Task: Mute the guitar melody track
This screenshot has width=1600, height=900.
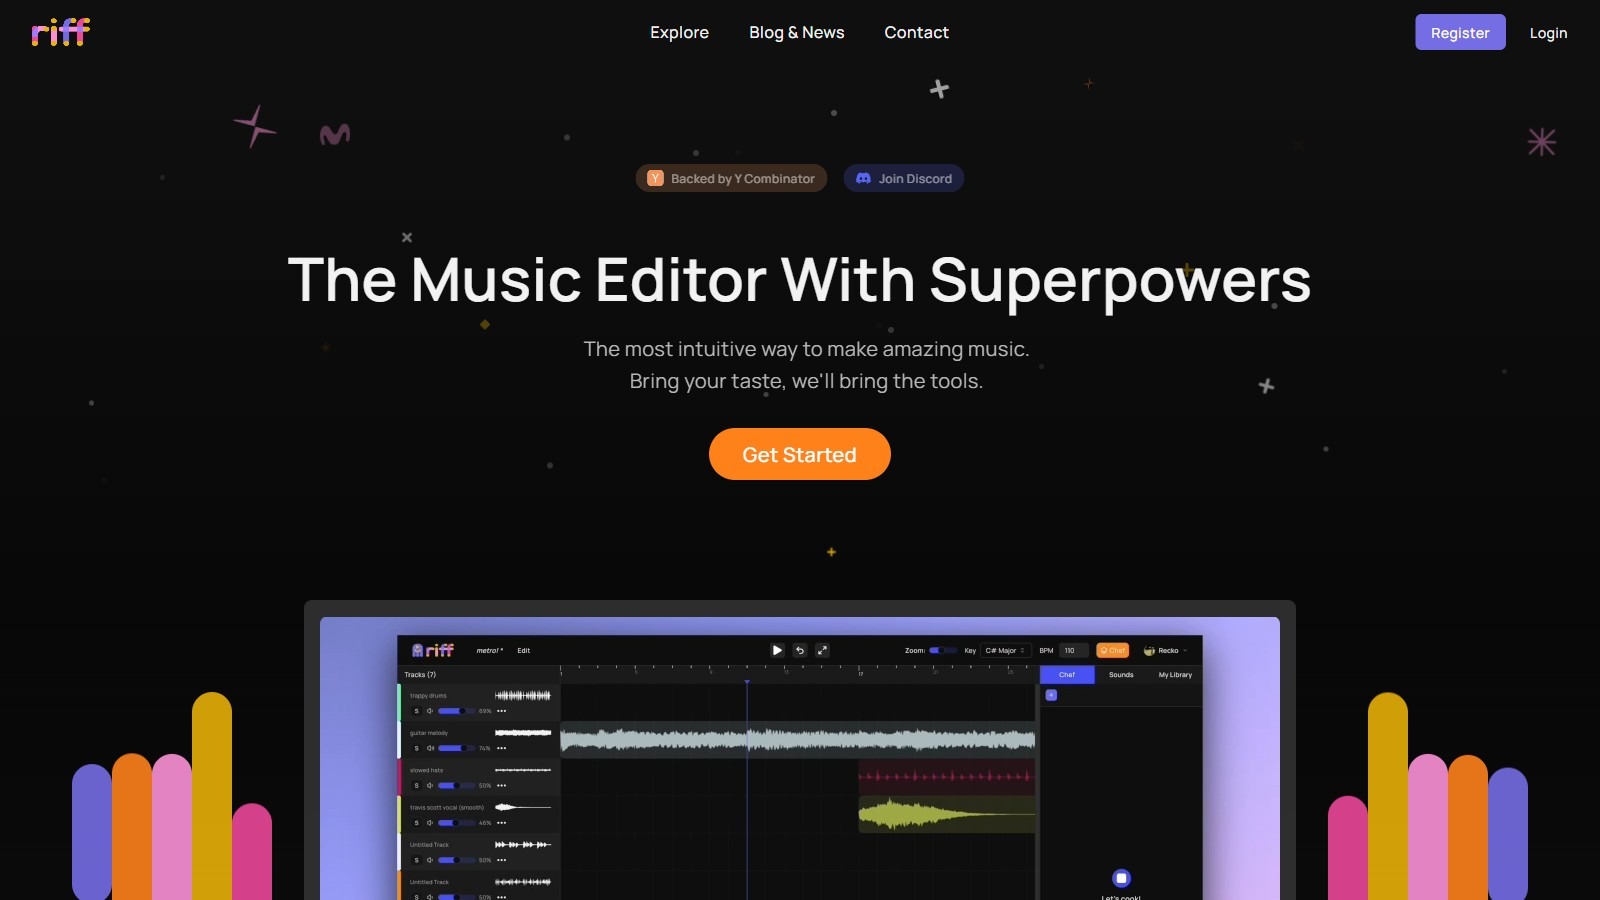Action: [x=430, y=748]
